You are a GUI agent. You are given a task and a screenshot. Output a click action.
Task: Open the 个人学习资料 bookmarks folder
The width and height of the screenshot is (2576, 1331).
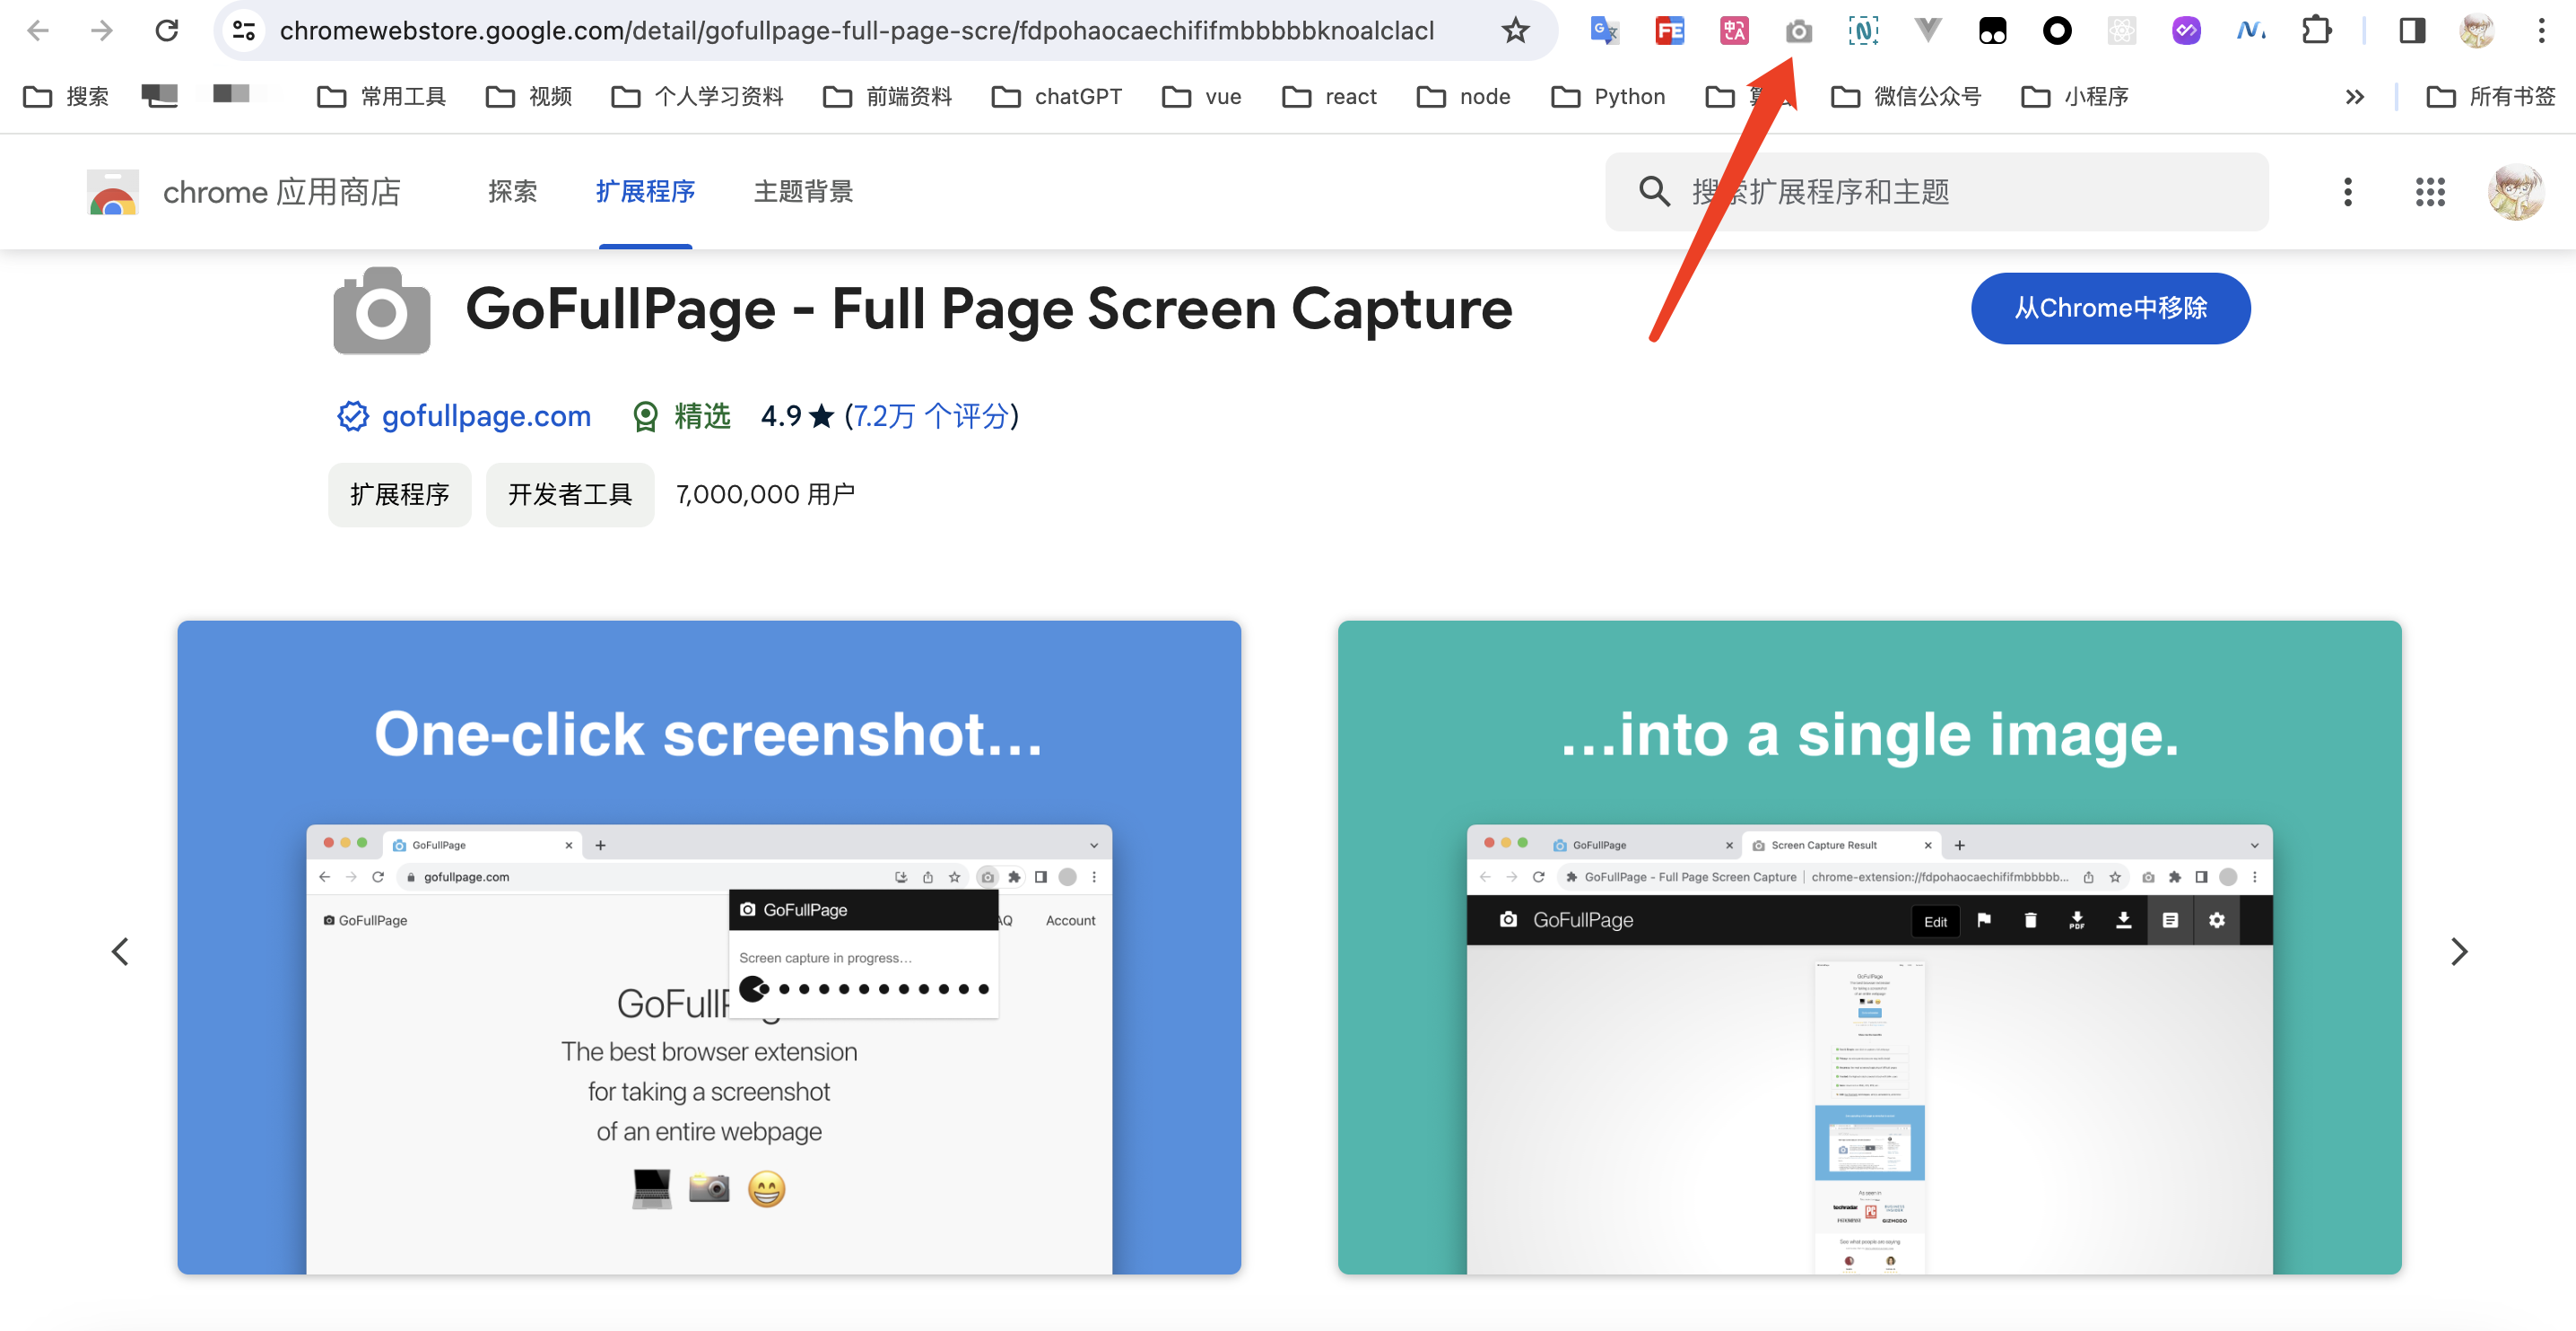click(x=698, y=96)
